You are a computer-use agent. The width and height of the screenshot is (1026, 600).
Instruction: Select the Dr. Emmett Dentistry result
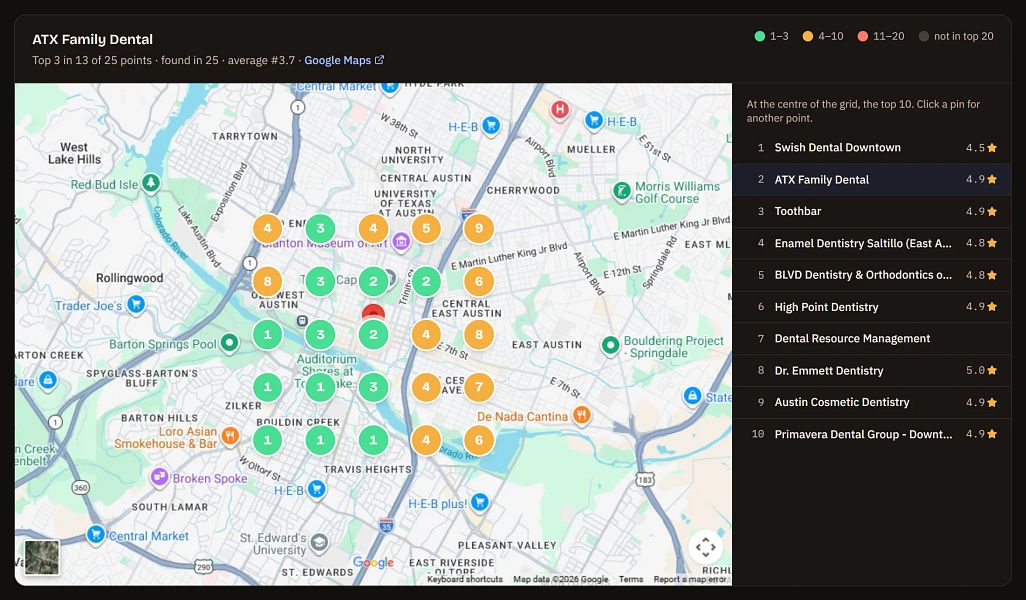coord(872,370)
